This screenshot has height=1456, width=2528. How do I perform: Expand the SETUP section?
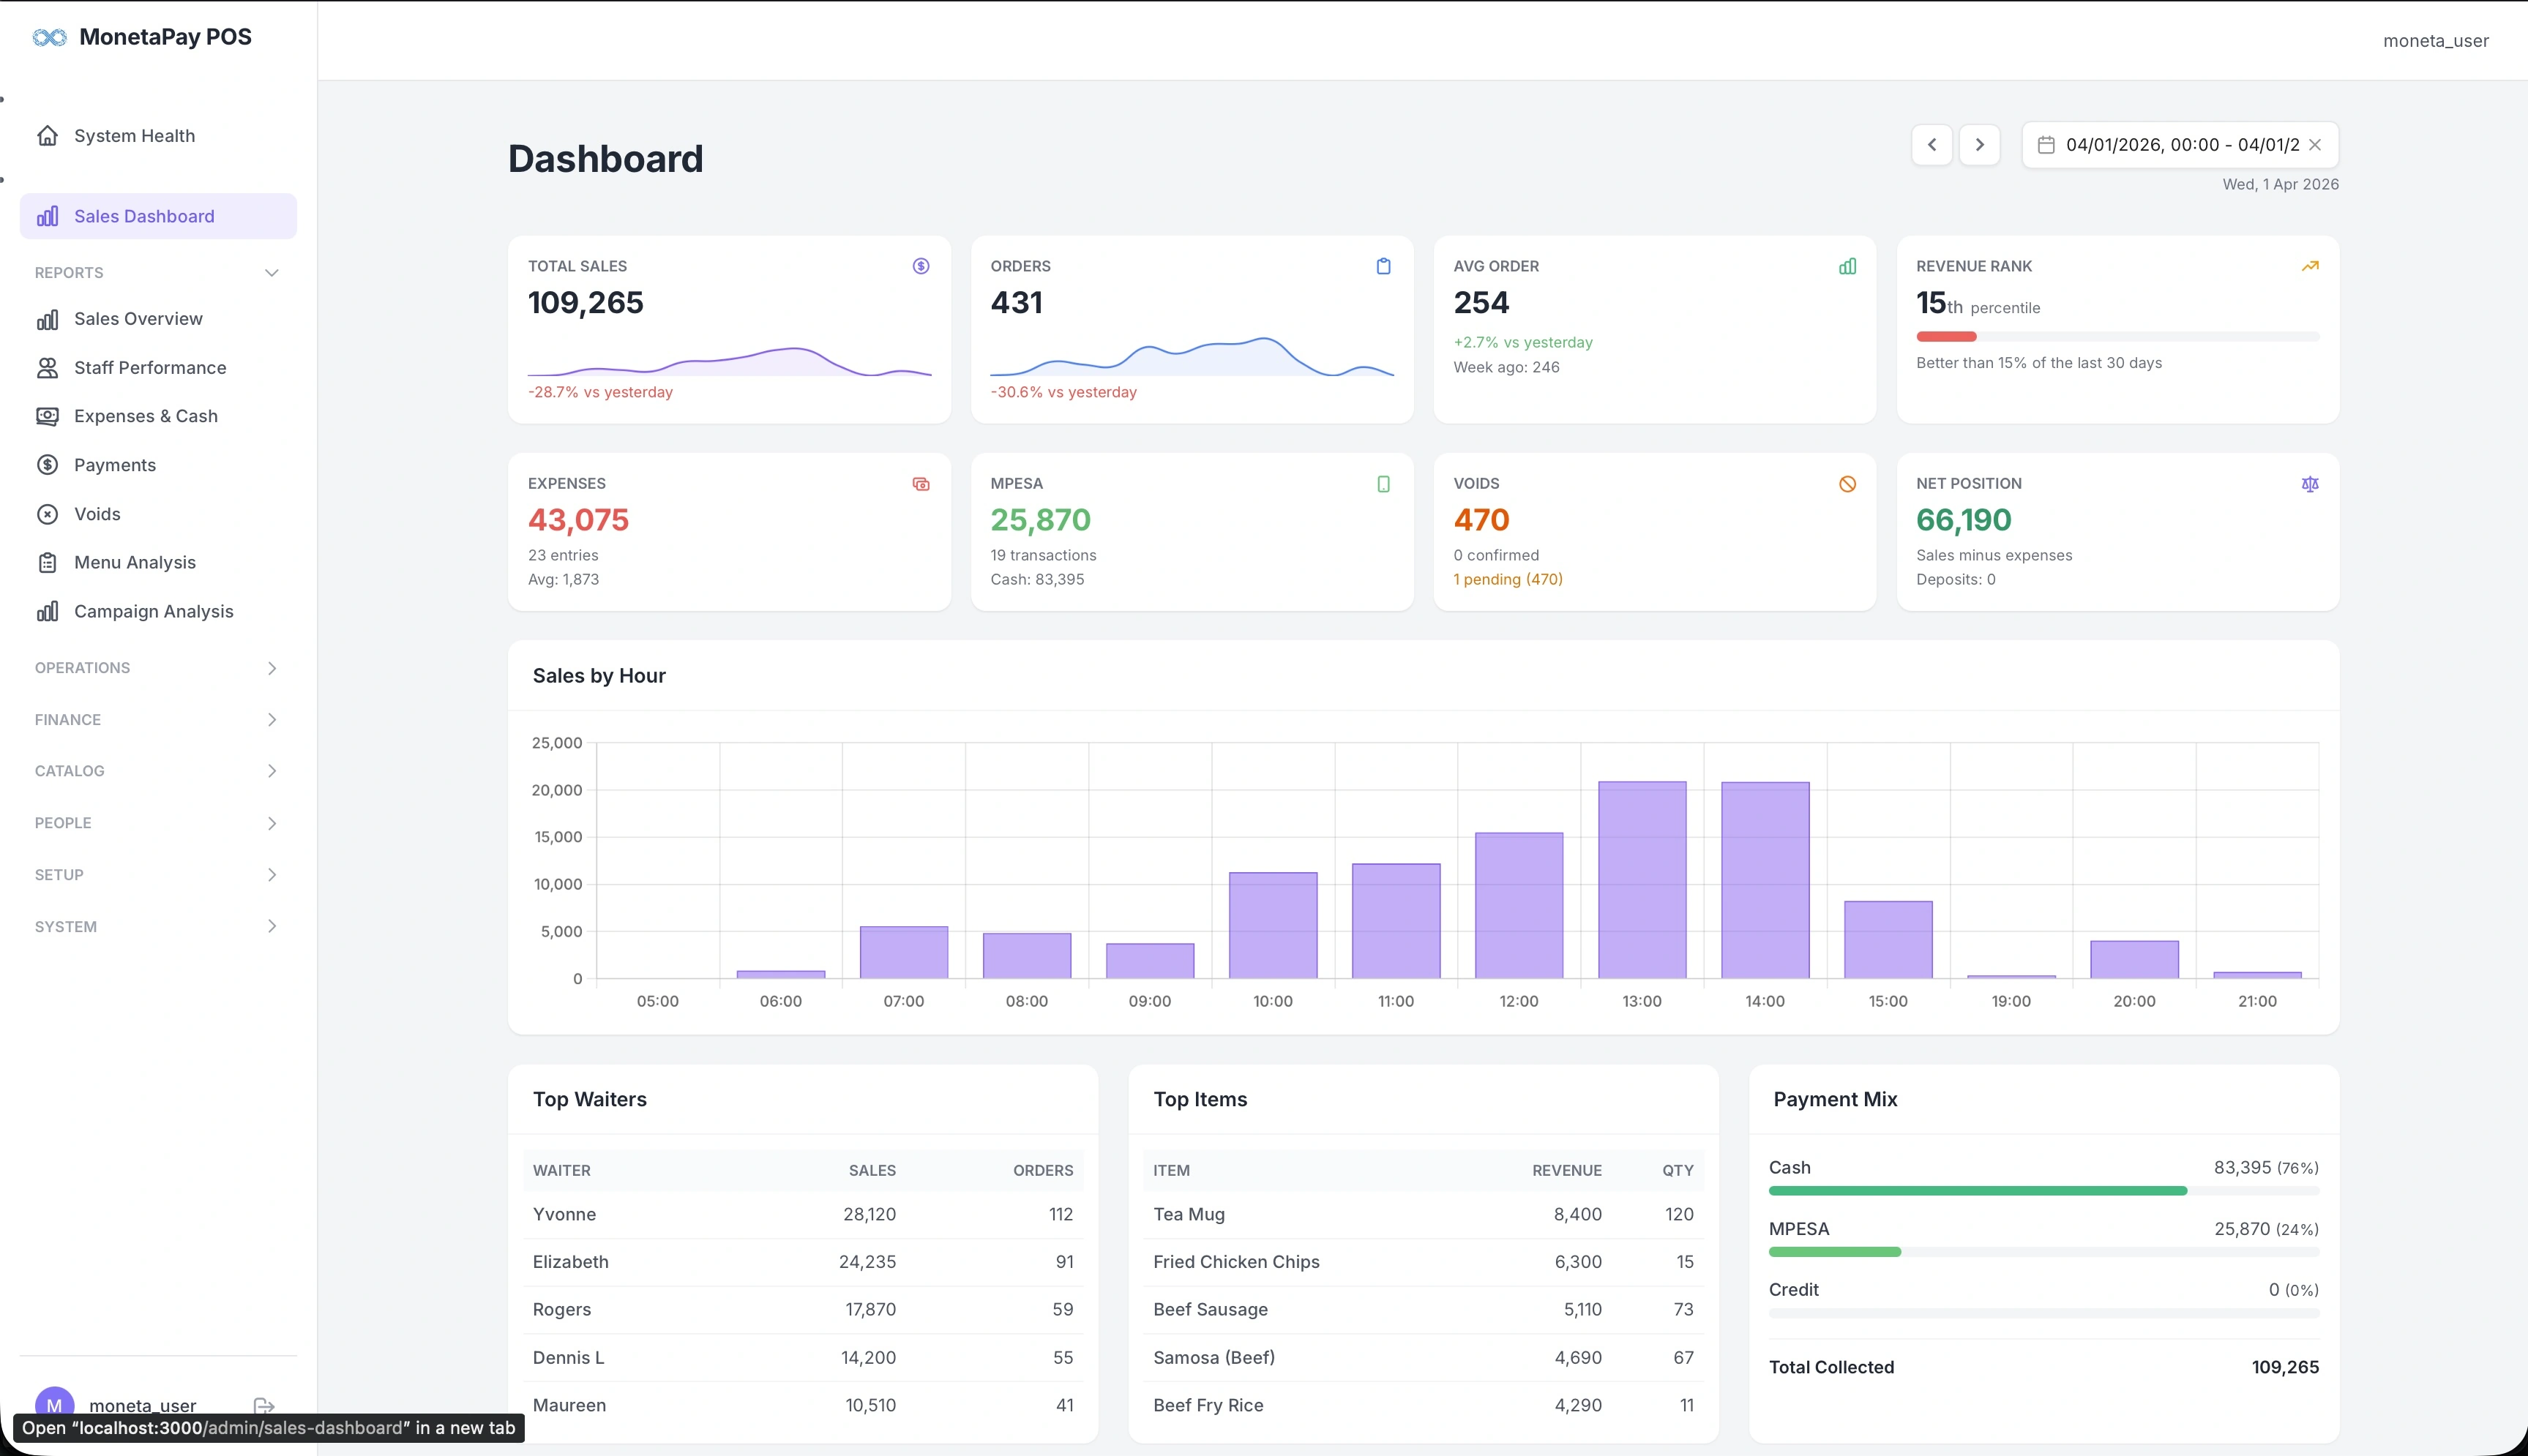tap(271, 875)
